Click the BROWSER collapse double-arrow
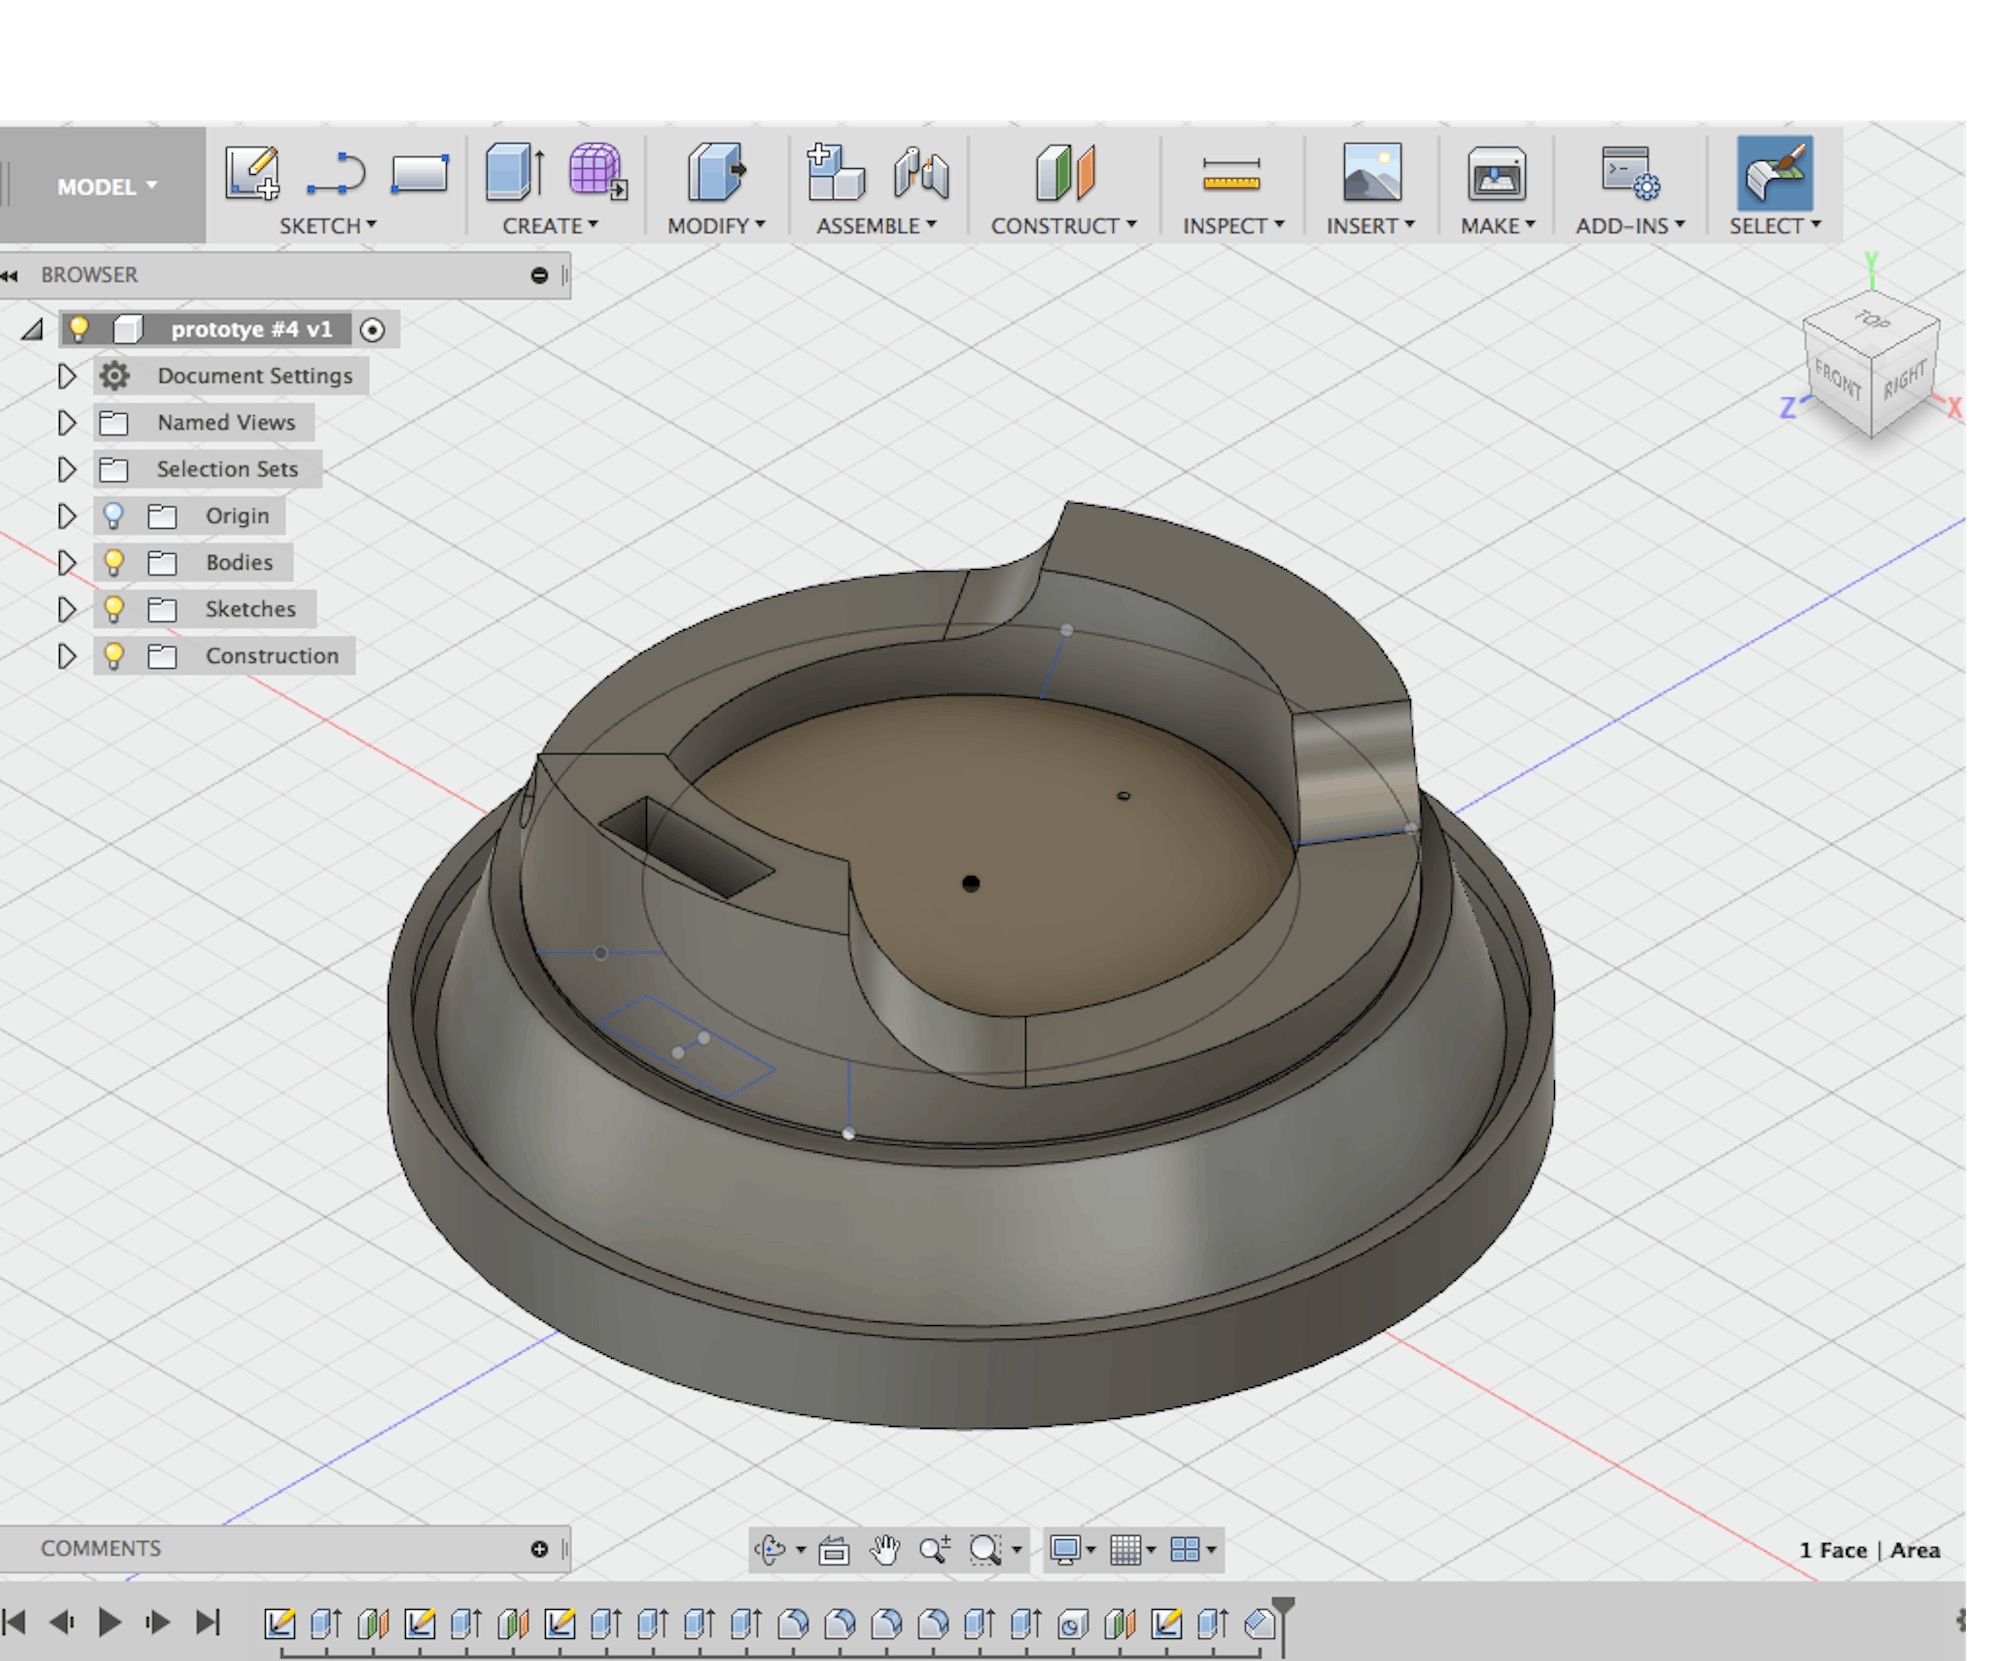The width and height of the screenshot is (1999, 1661). (10, 276)
